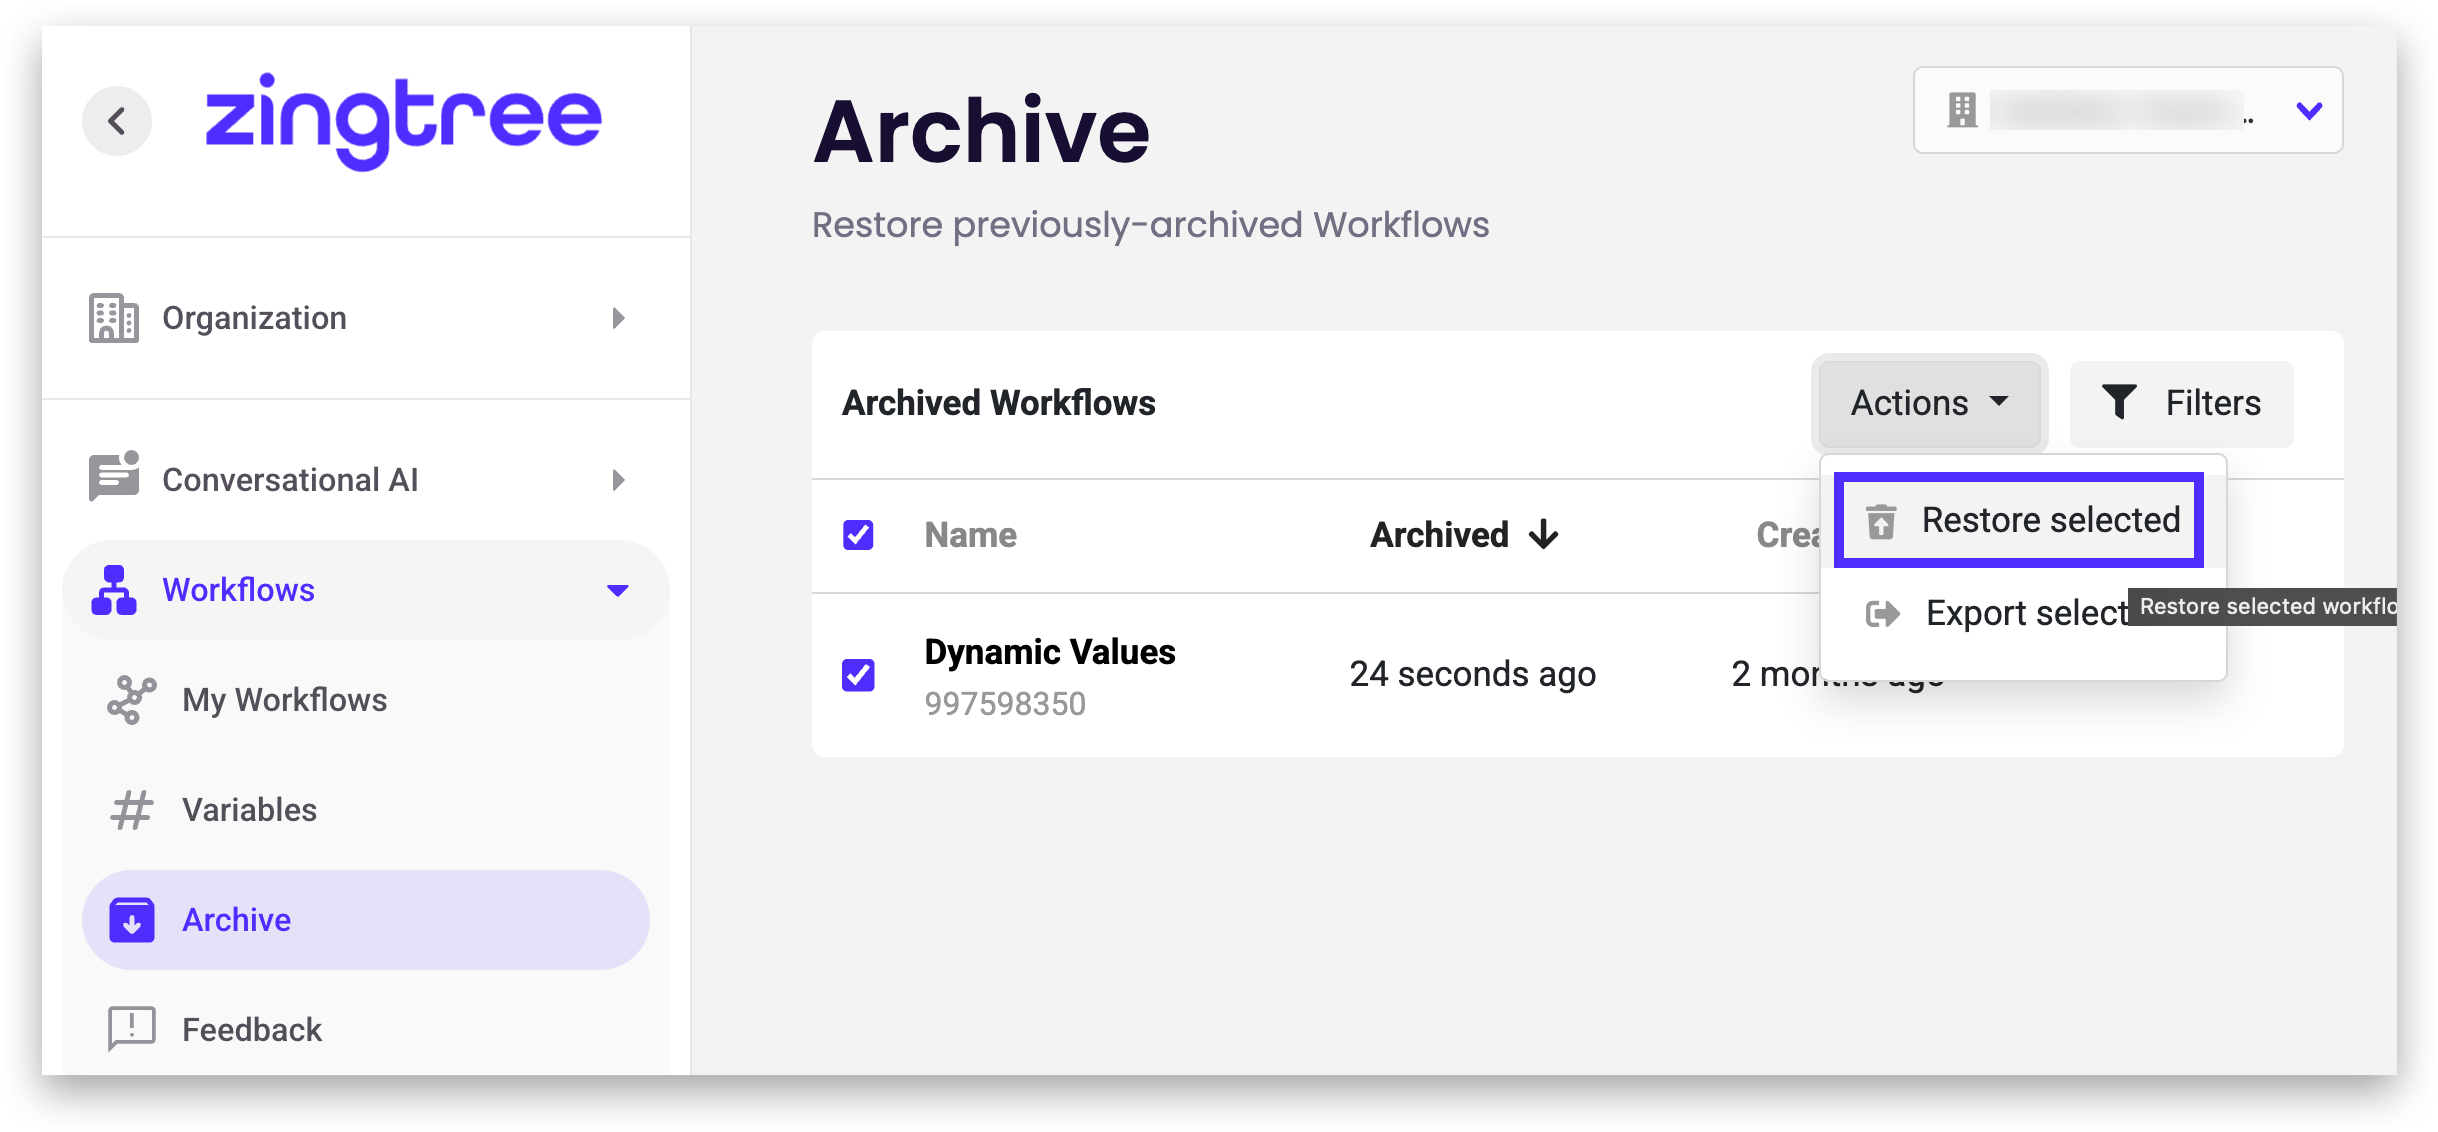
Task: Click the Variables hash icon
Action: (131, 810)
